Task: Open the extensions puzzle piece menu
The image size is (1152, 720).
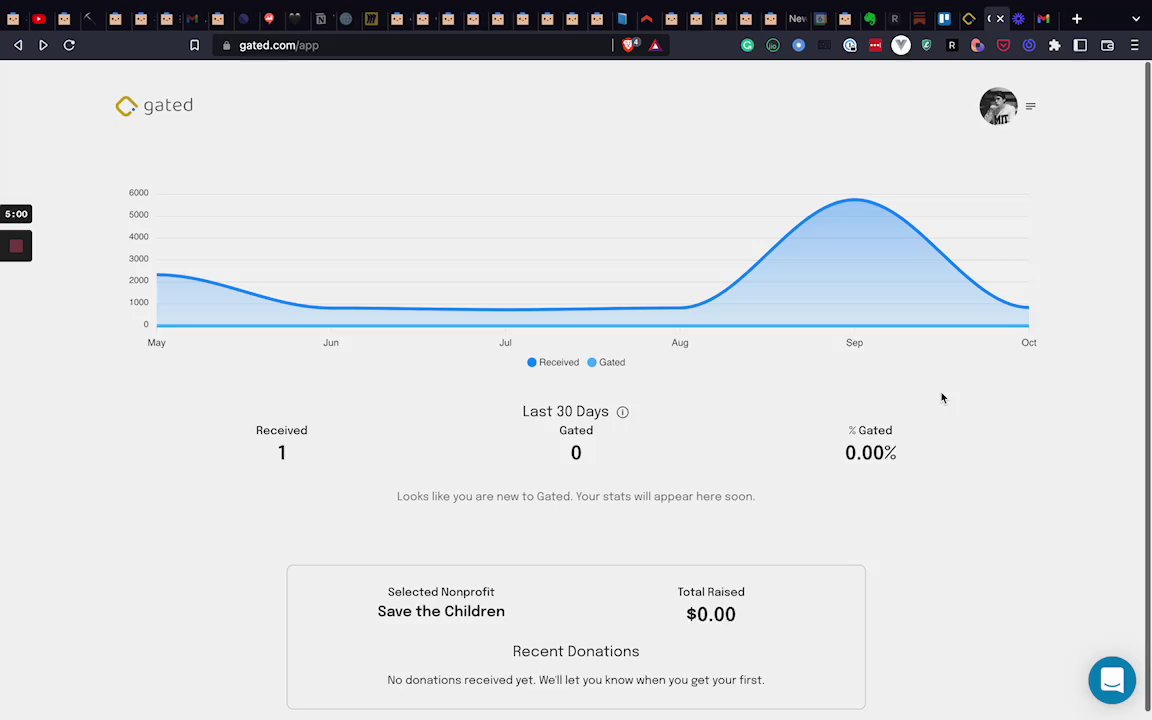Action: (x=1054, y=46)
